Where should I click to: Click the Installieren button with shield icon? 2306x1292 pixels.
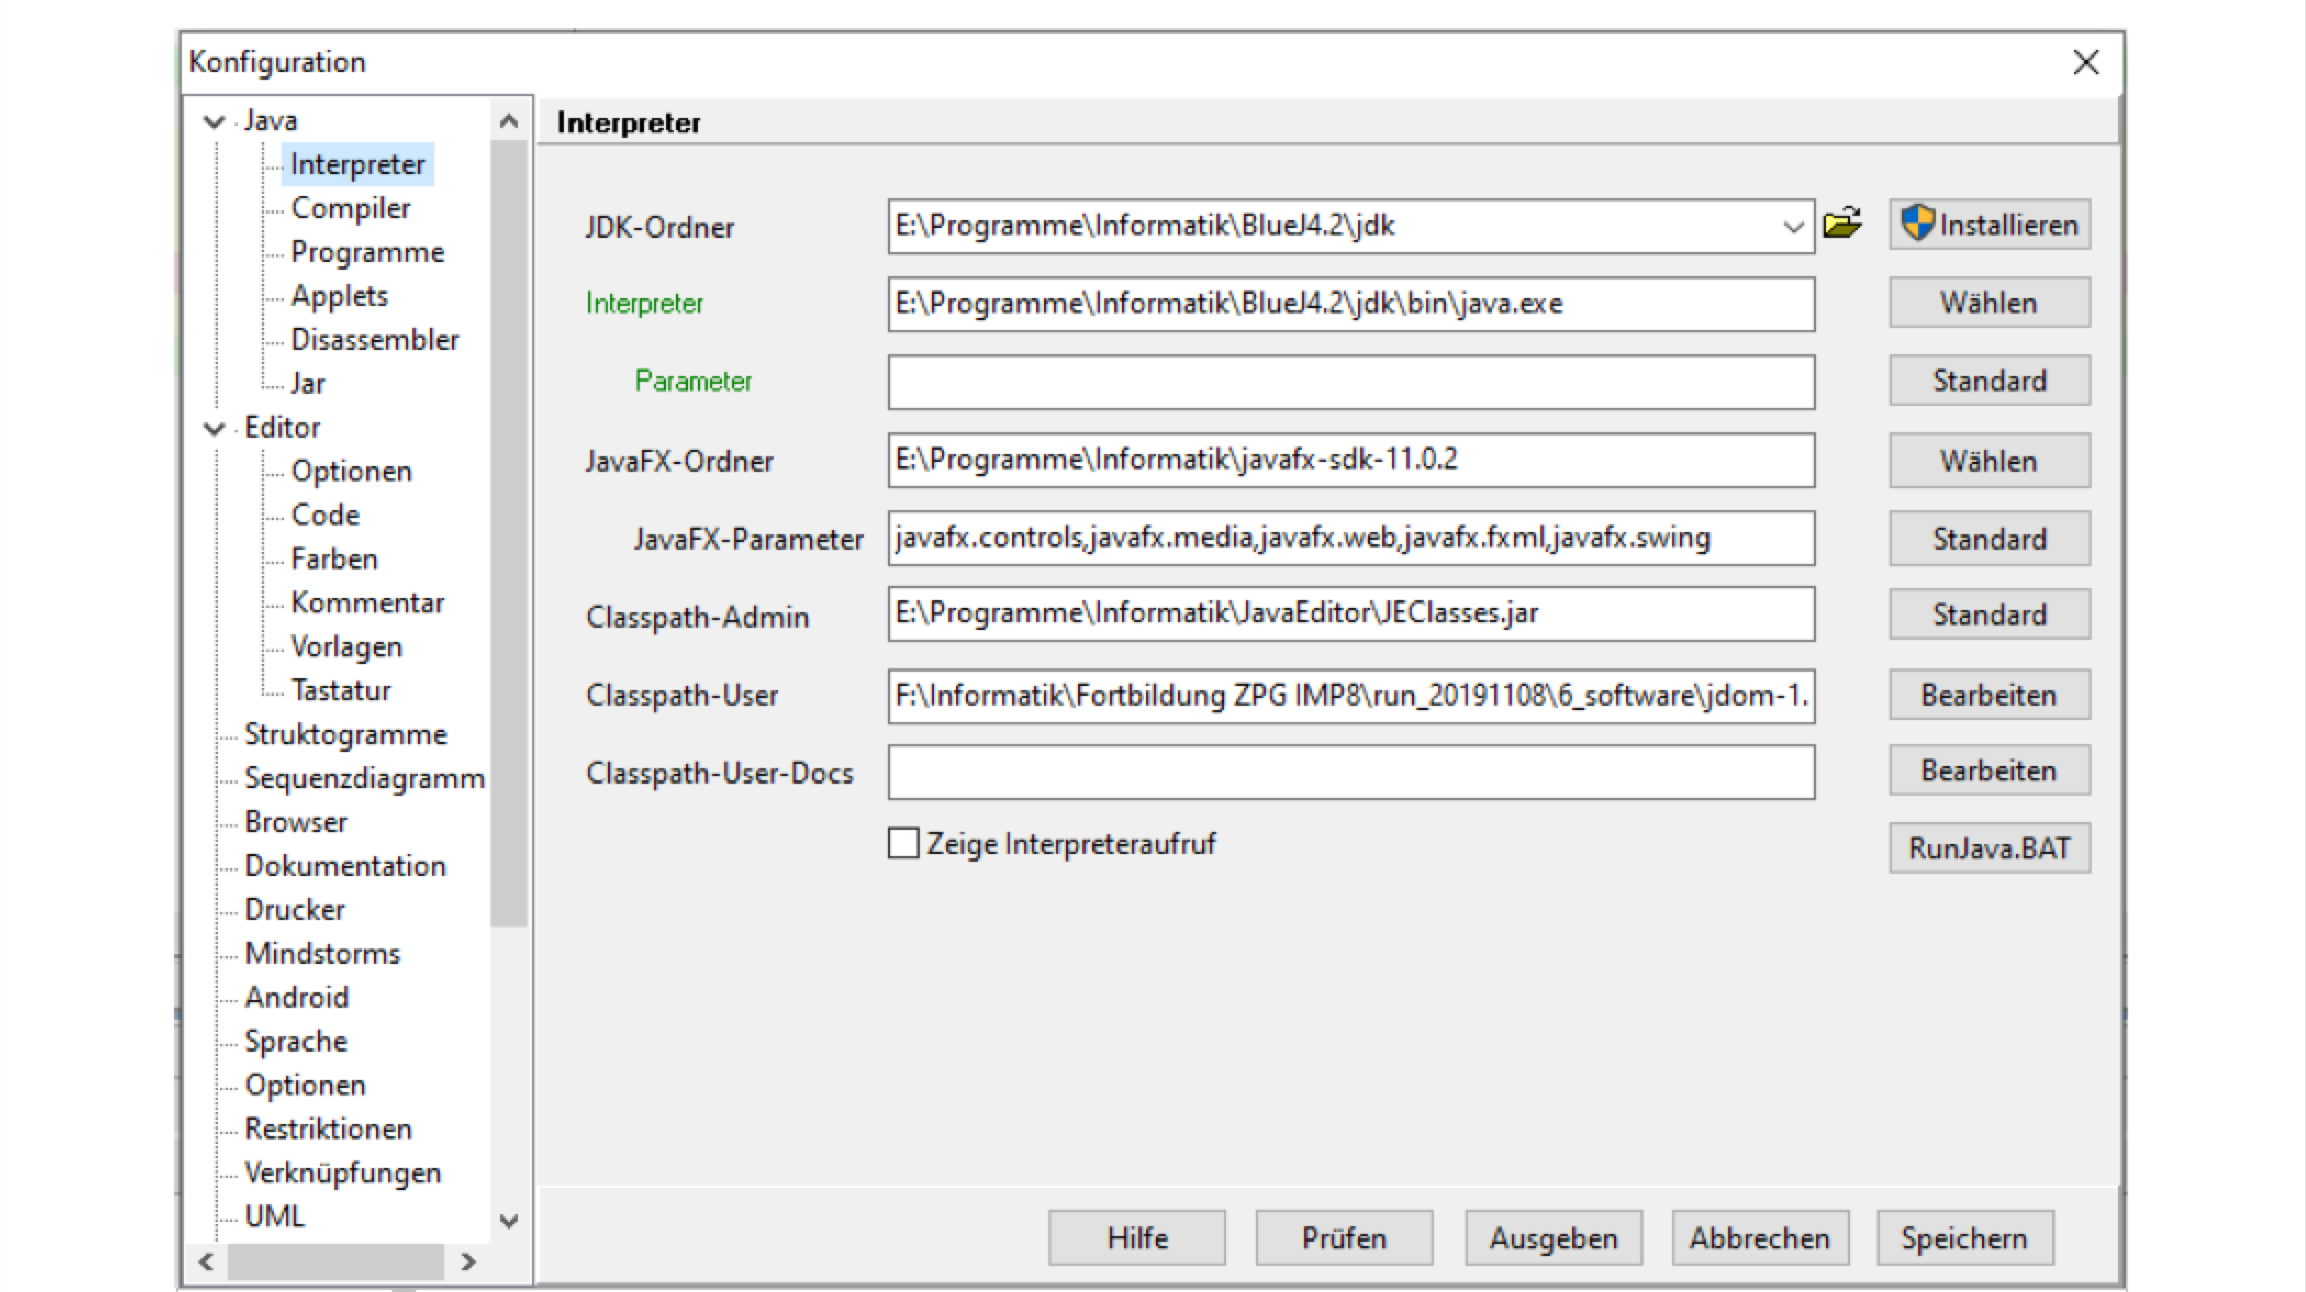(x=1989, y=225)
